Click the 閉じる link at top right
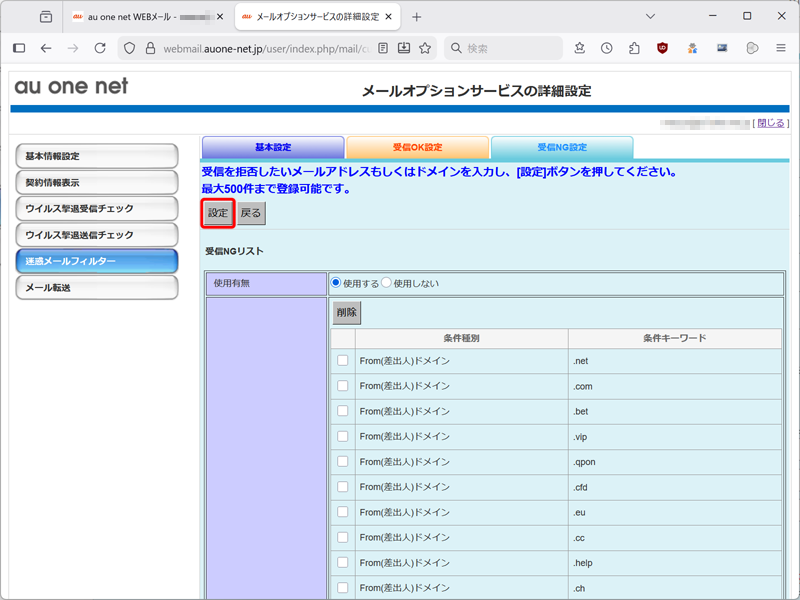This screenshot has width=800, height=600. [771, 123]
